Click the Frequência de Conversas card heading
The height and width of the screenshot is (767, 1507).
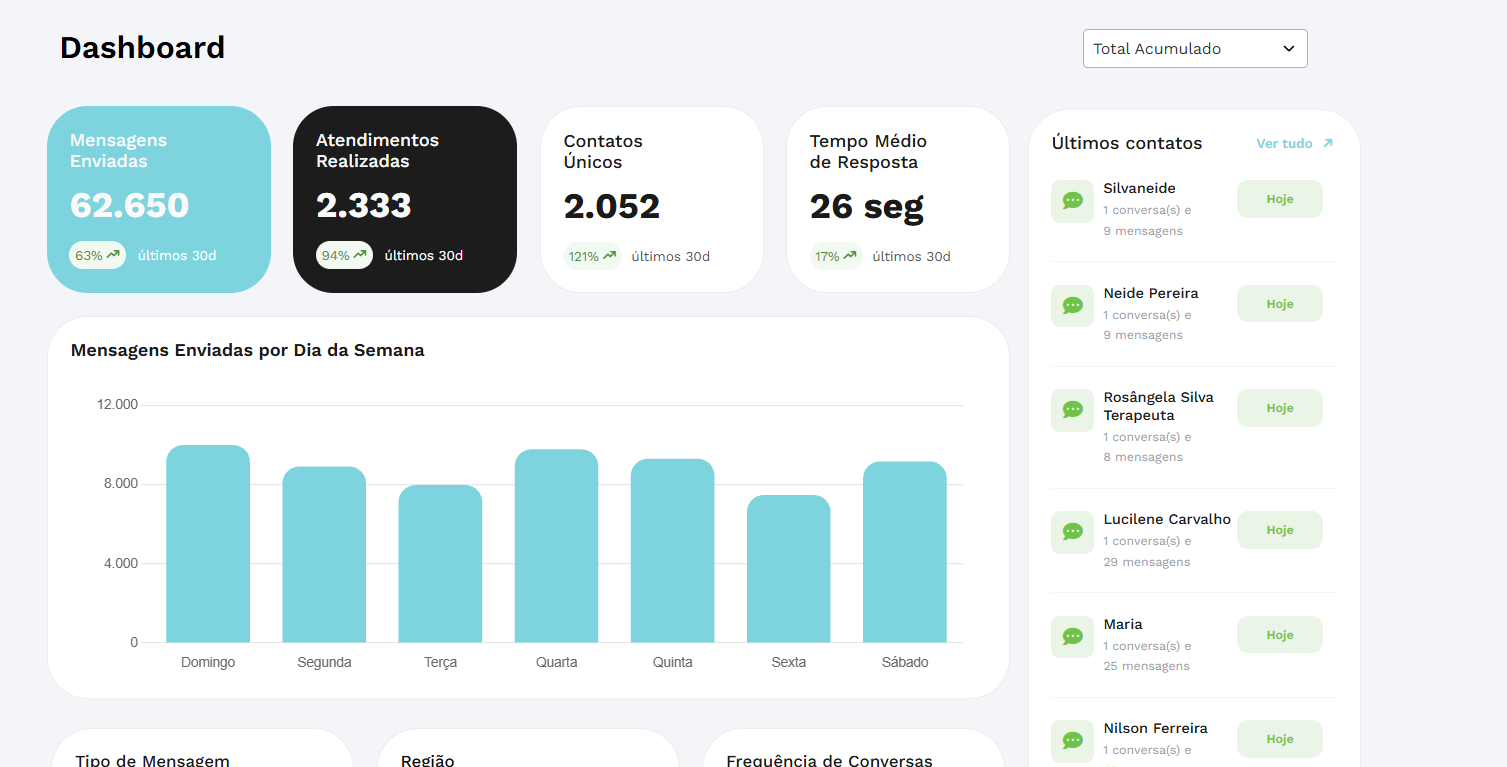click(x=829, y=760)
